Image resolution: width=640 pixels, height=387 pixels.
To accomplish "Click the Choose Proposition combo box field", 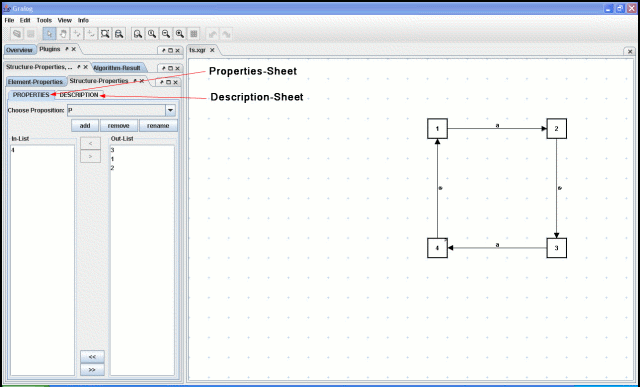I will (x=122, y=110).
